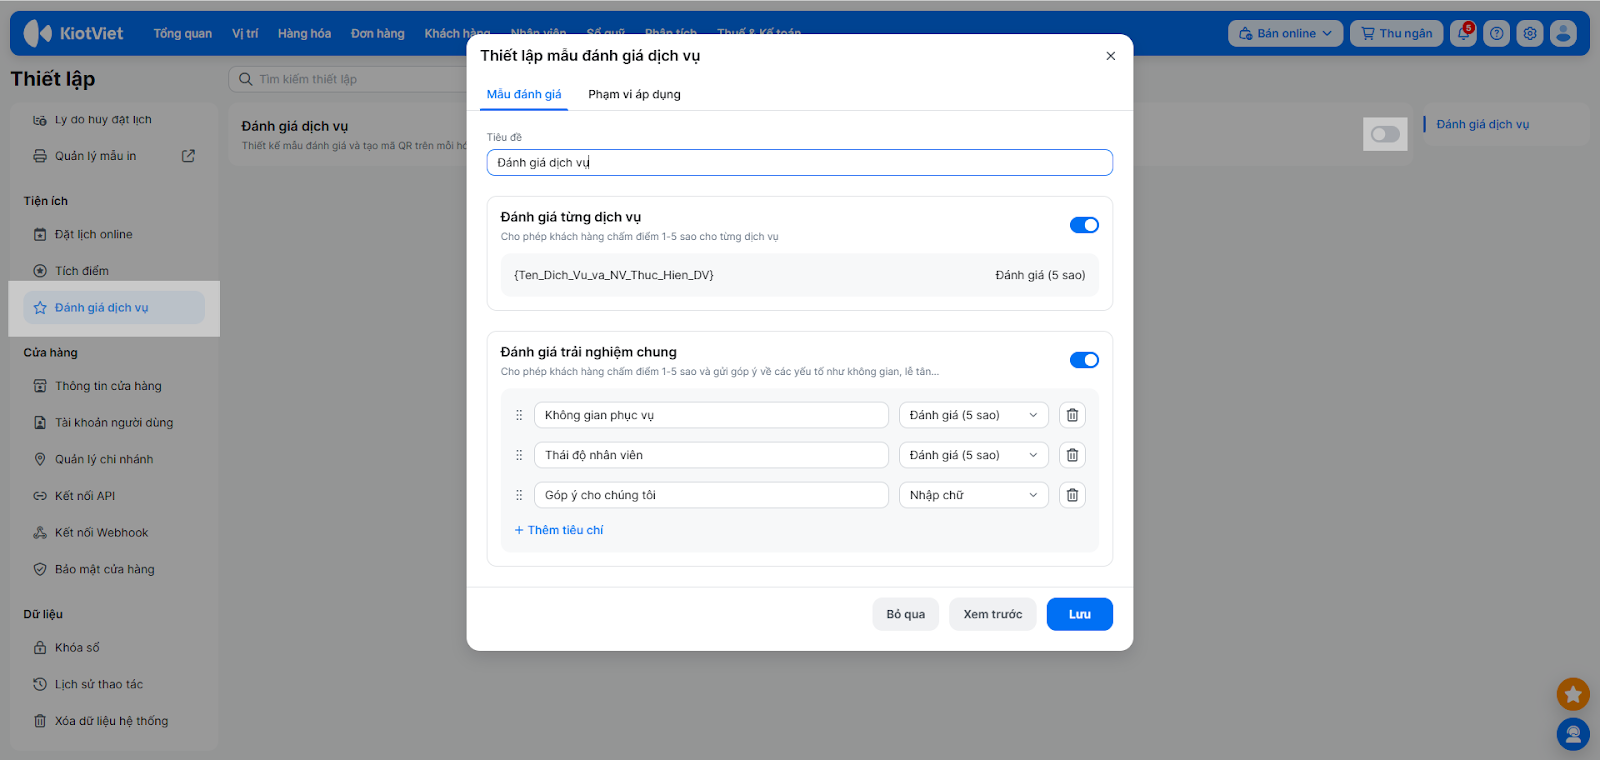The width and height of the screenshot is (1600, 760).
Task: Click the "Tiêu đề" title input field
Action: [799, 162]
